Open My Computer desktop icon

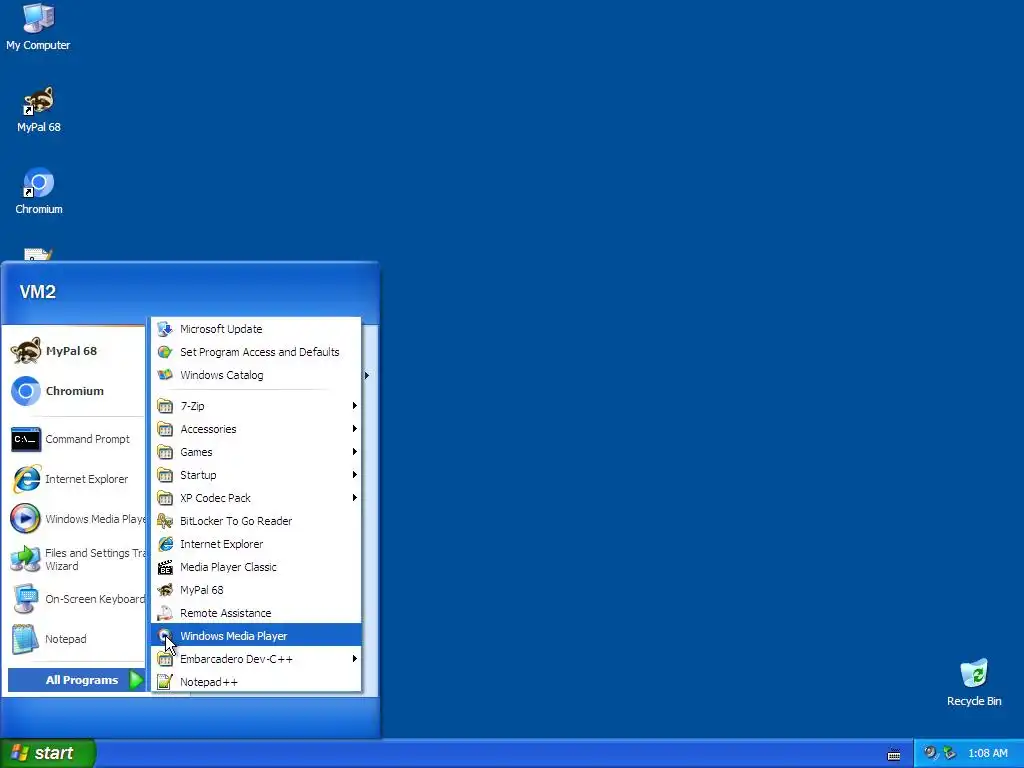click(38, 27)
